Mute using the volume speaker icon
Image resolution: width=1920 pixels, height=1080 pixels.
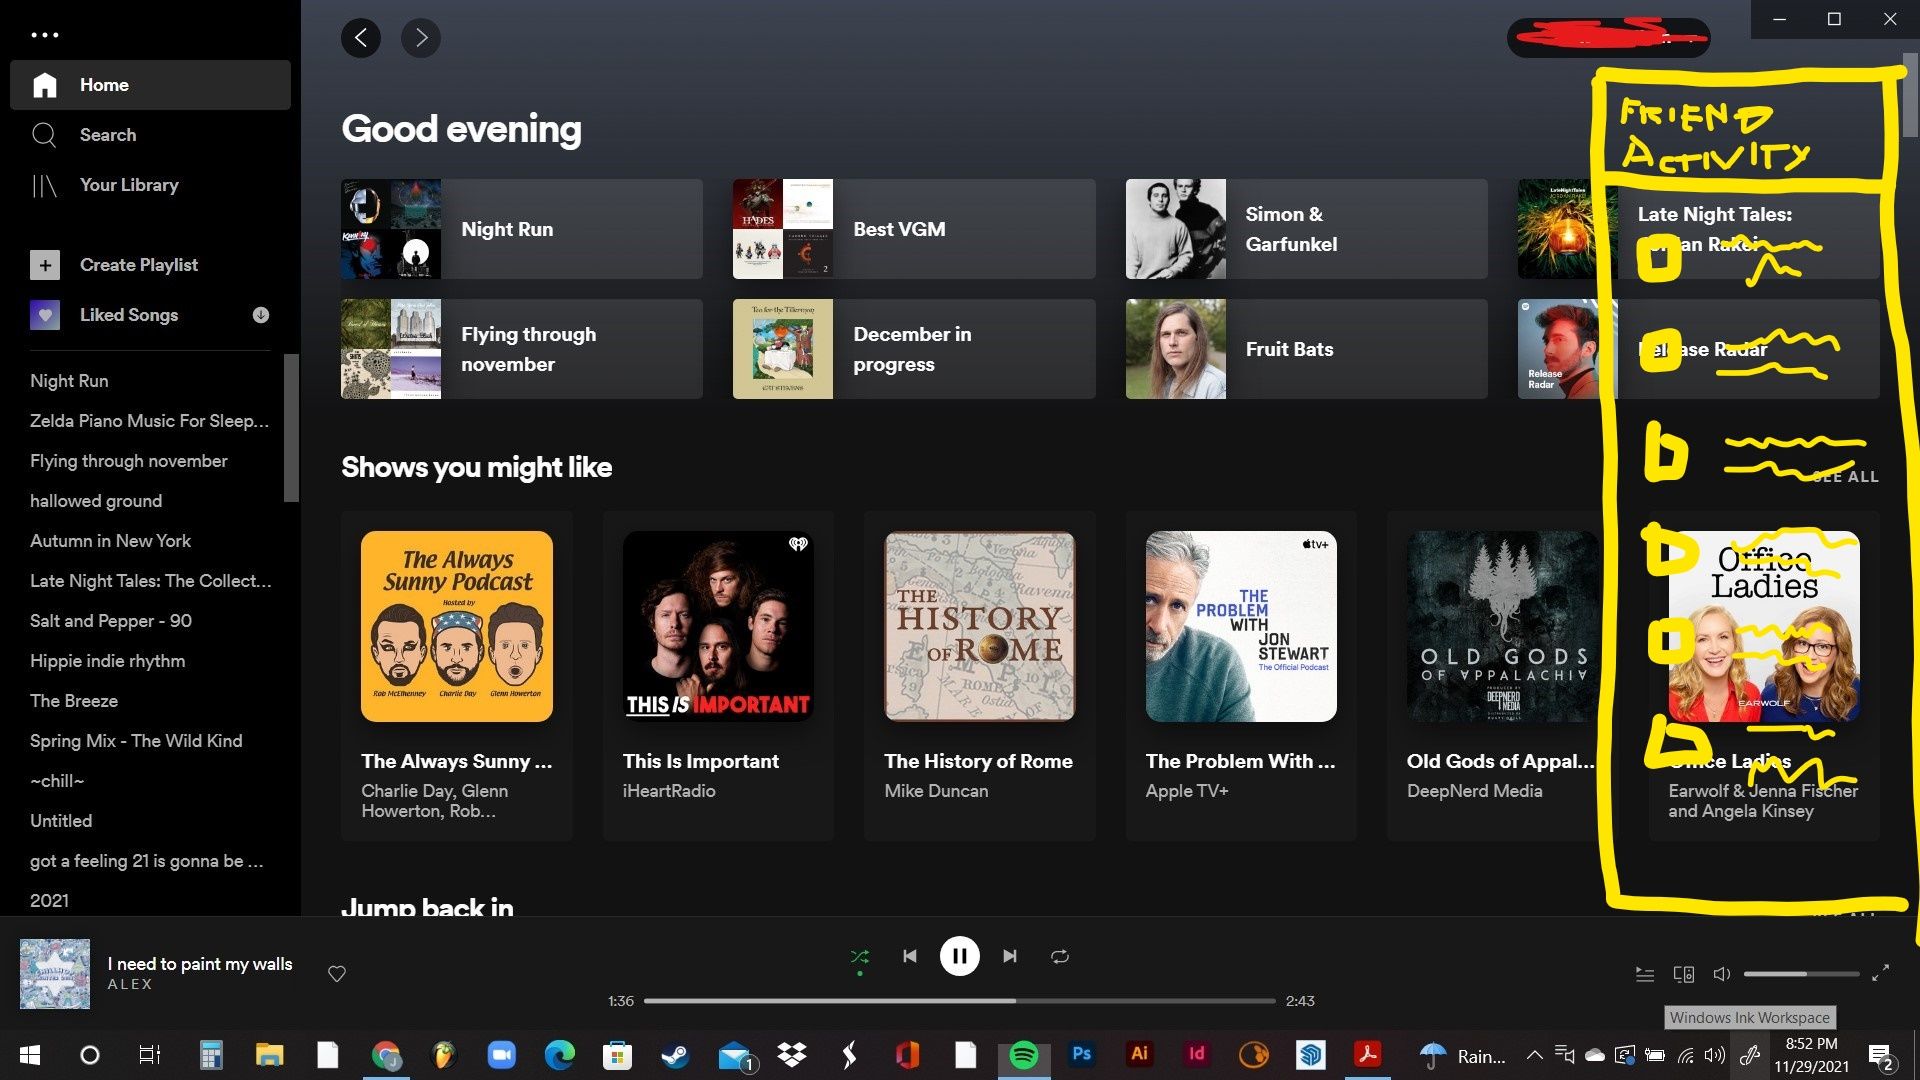[1721, 974]
